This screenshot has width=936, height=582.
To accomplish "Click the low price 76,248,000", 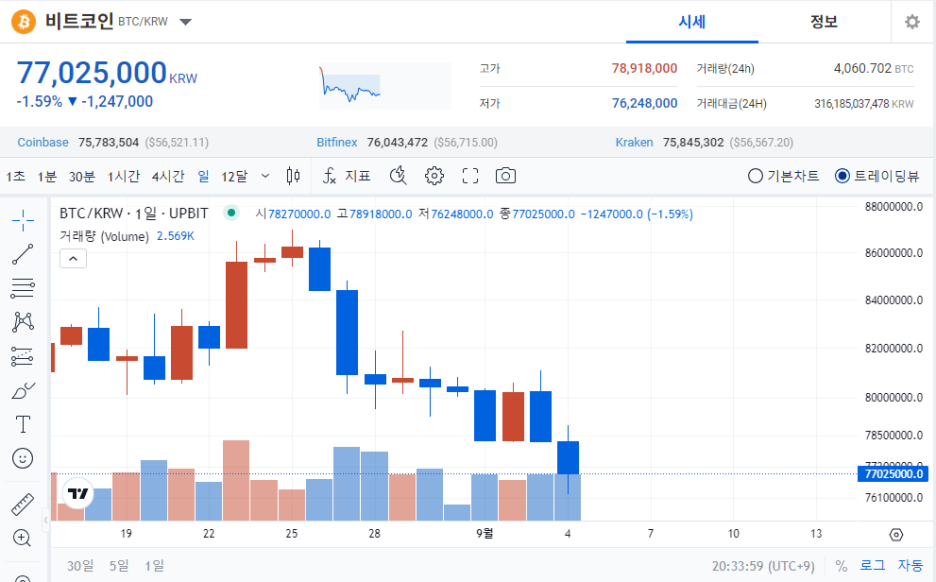I will coord(644,103).
